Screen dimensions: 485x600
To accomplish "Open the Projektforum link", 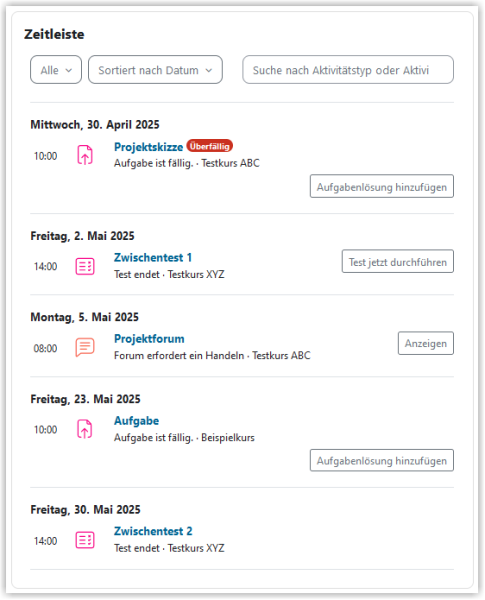I will pyautogui.click(x=149, y=339).
